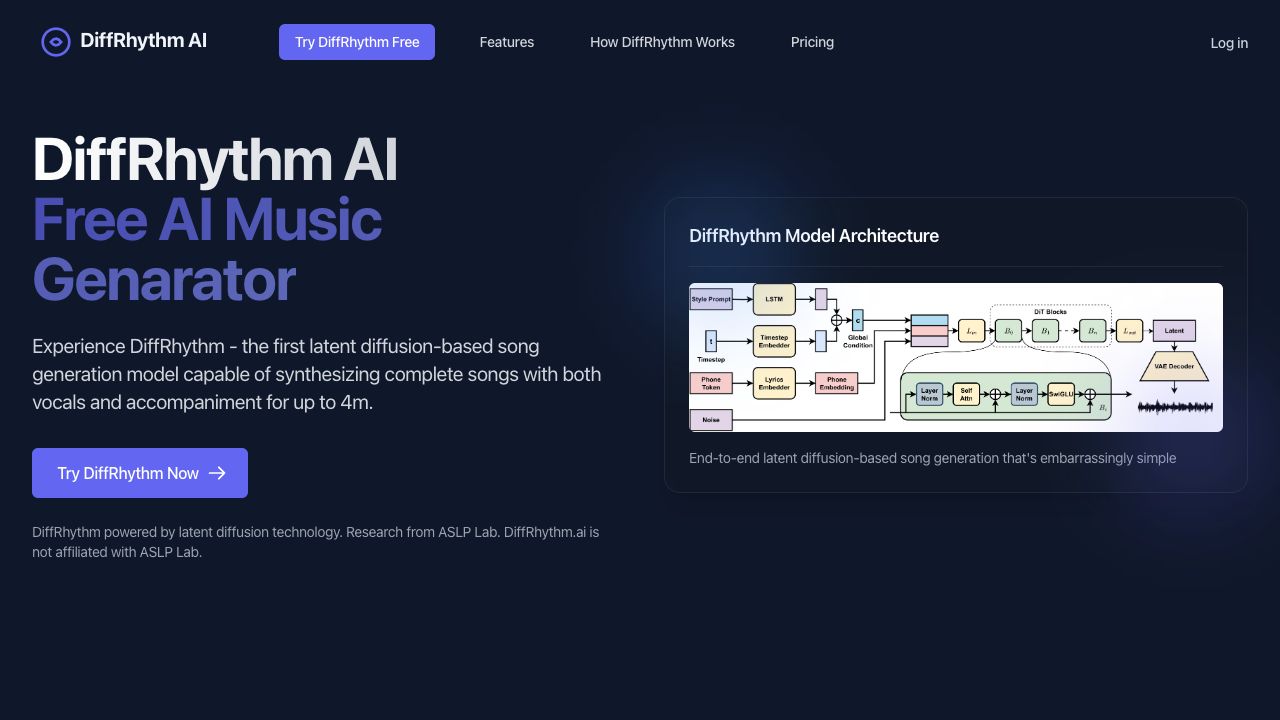Open the Pricing page
Viewport: 1280px width, 720px height.
(x=812, y=42)
